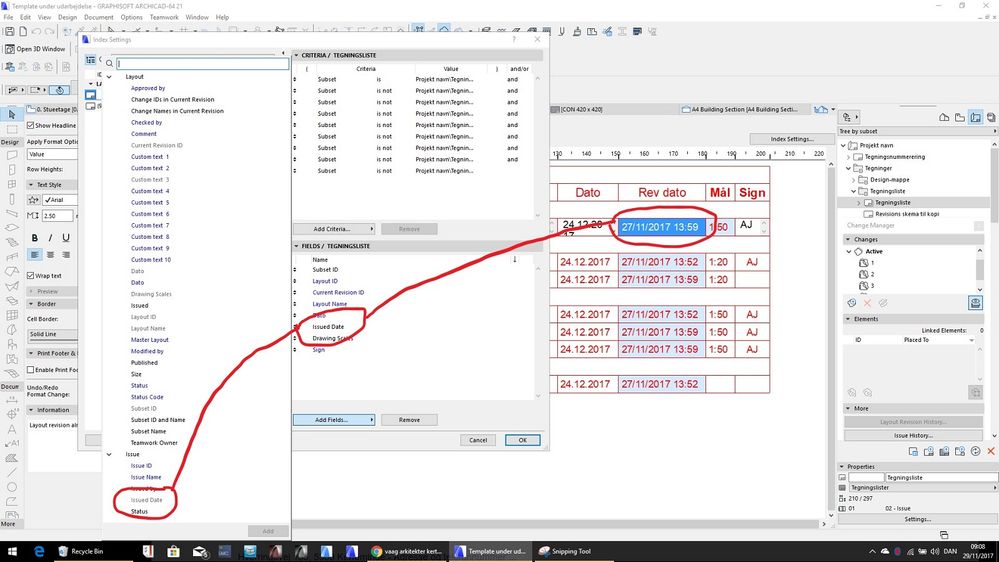The height and width of the screenshot is (562, 999).
Task: Select the Arrow tool in toolbox
Action: (11, 114)
